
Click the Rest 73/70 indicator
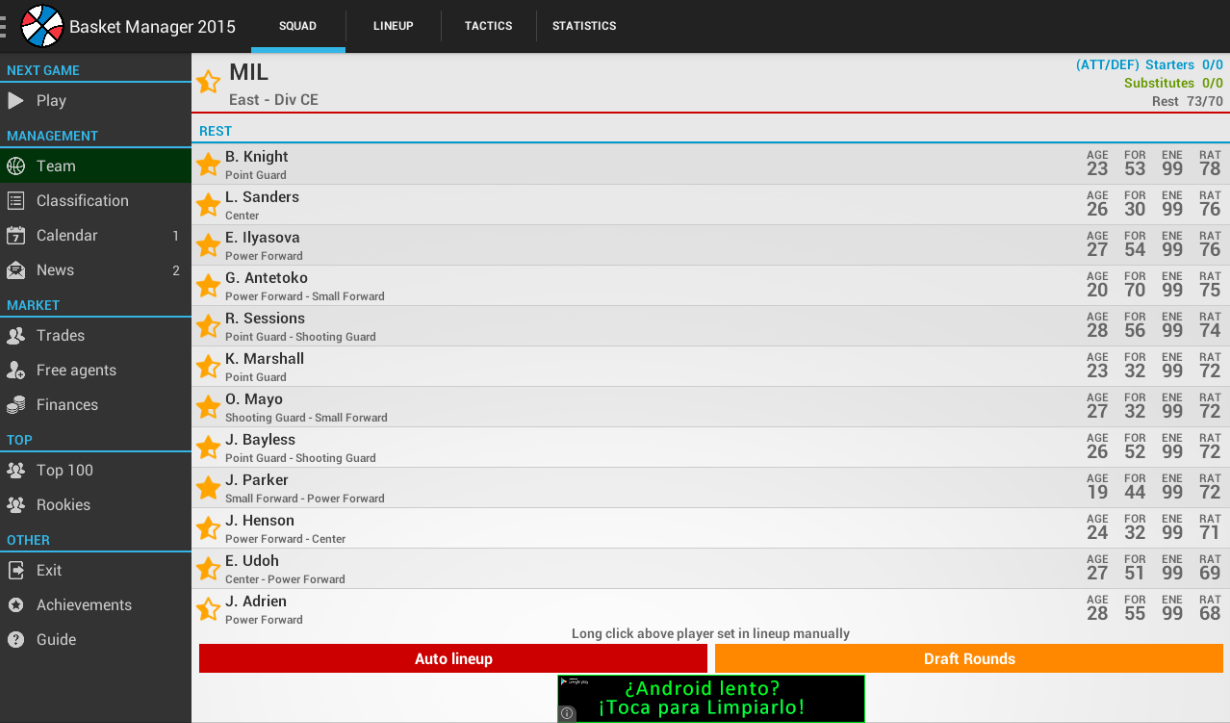[x=1187, y=101]
